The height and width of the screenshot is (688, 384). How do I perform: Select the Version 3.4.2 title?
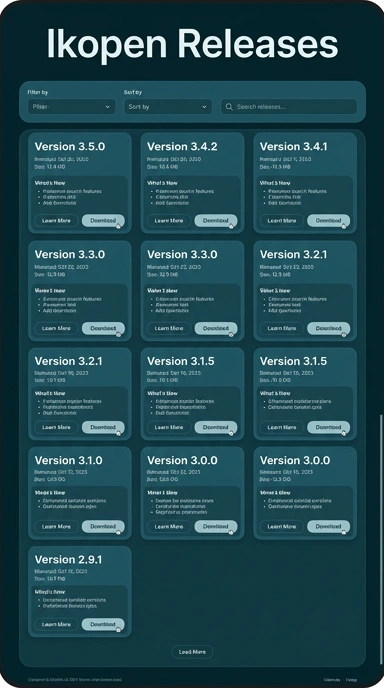(x=182, y=147)
